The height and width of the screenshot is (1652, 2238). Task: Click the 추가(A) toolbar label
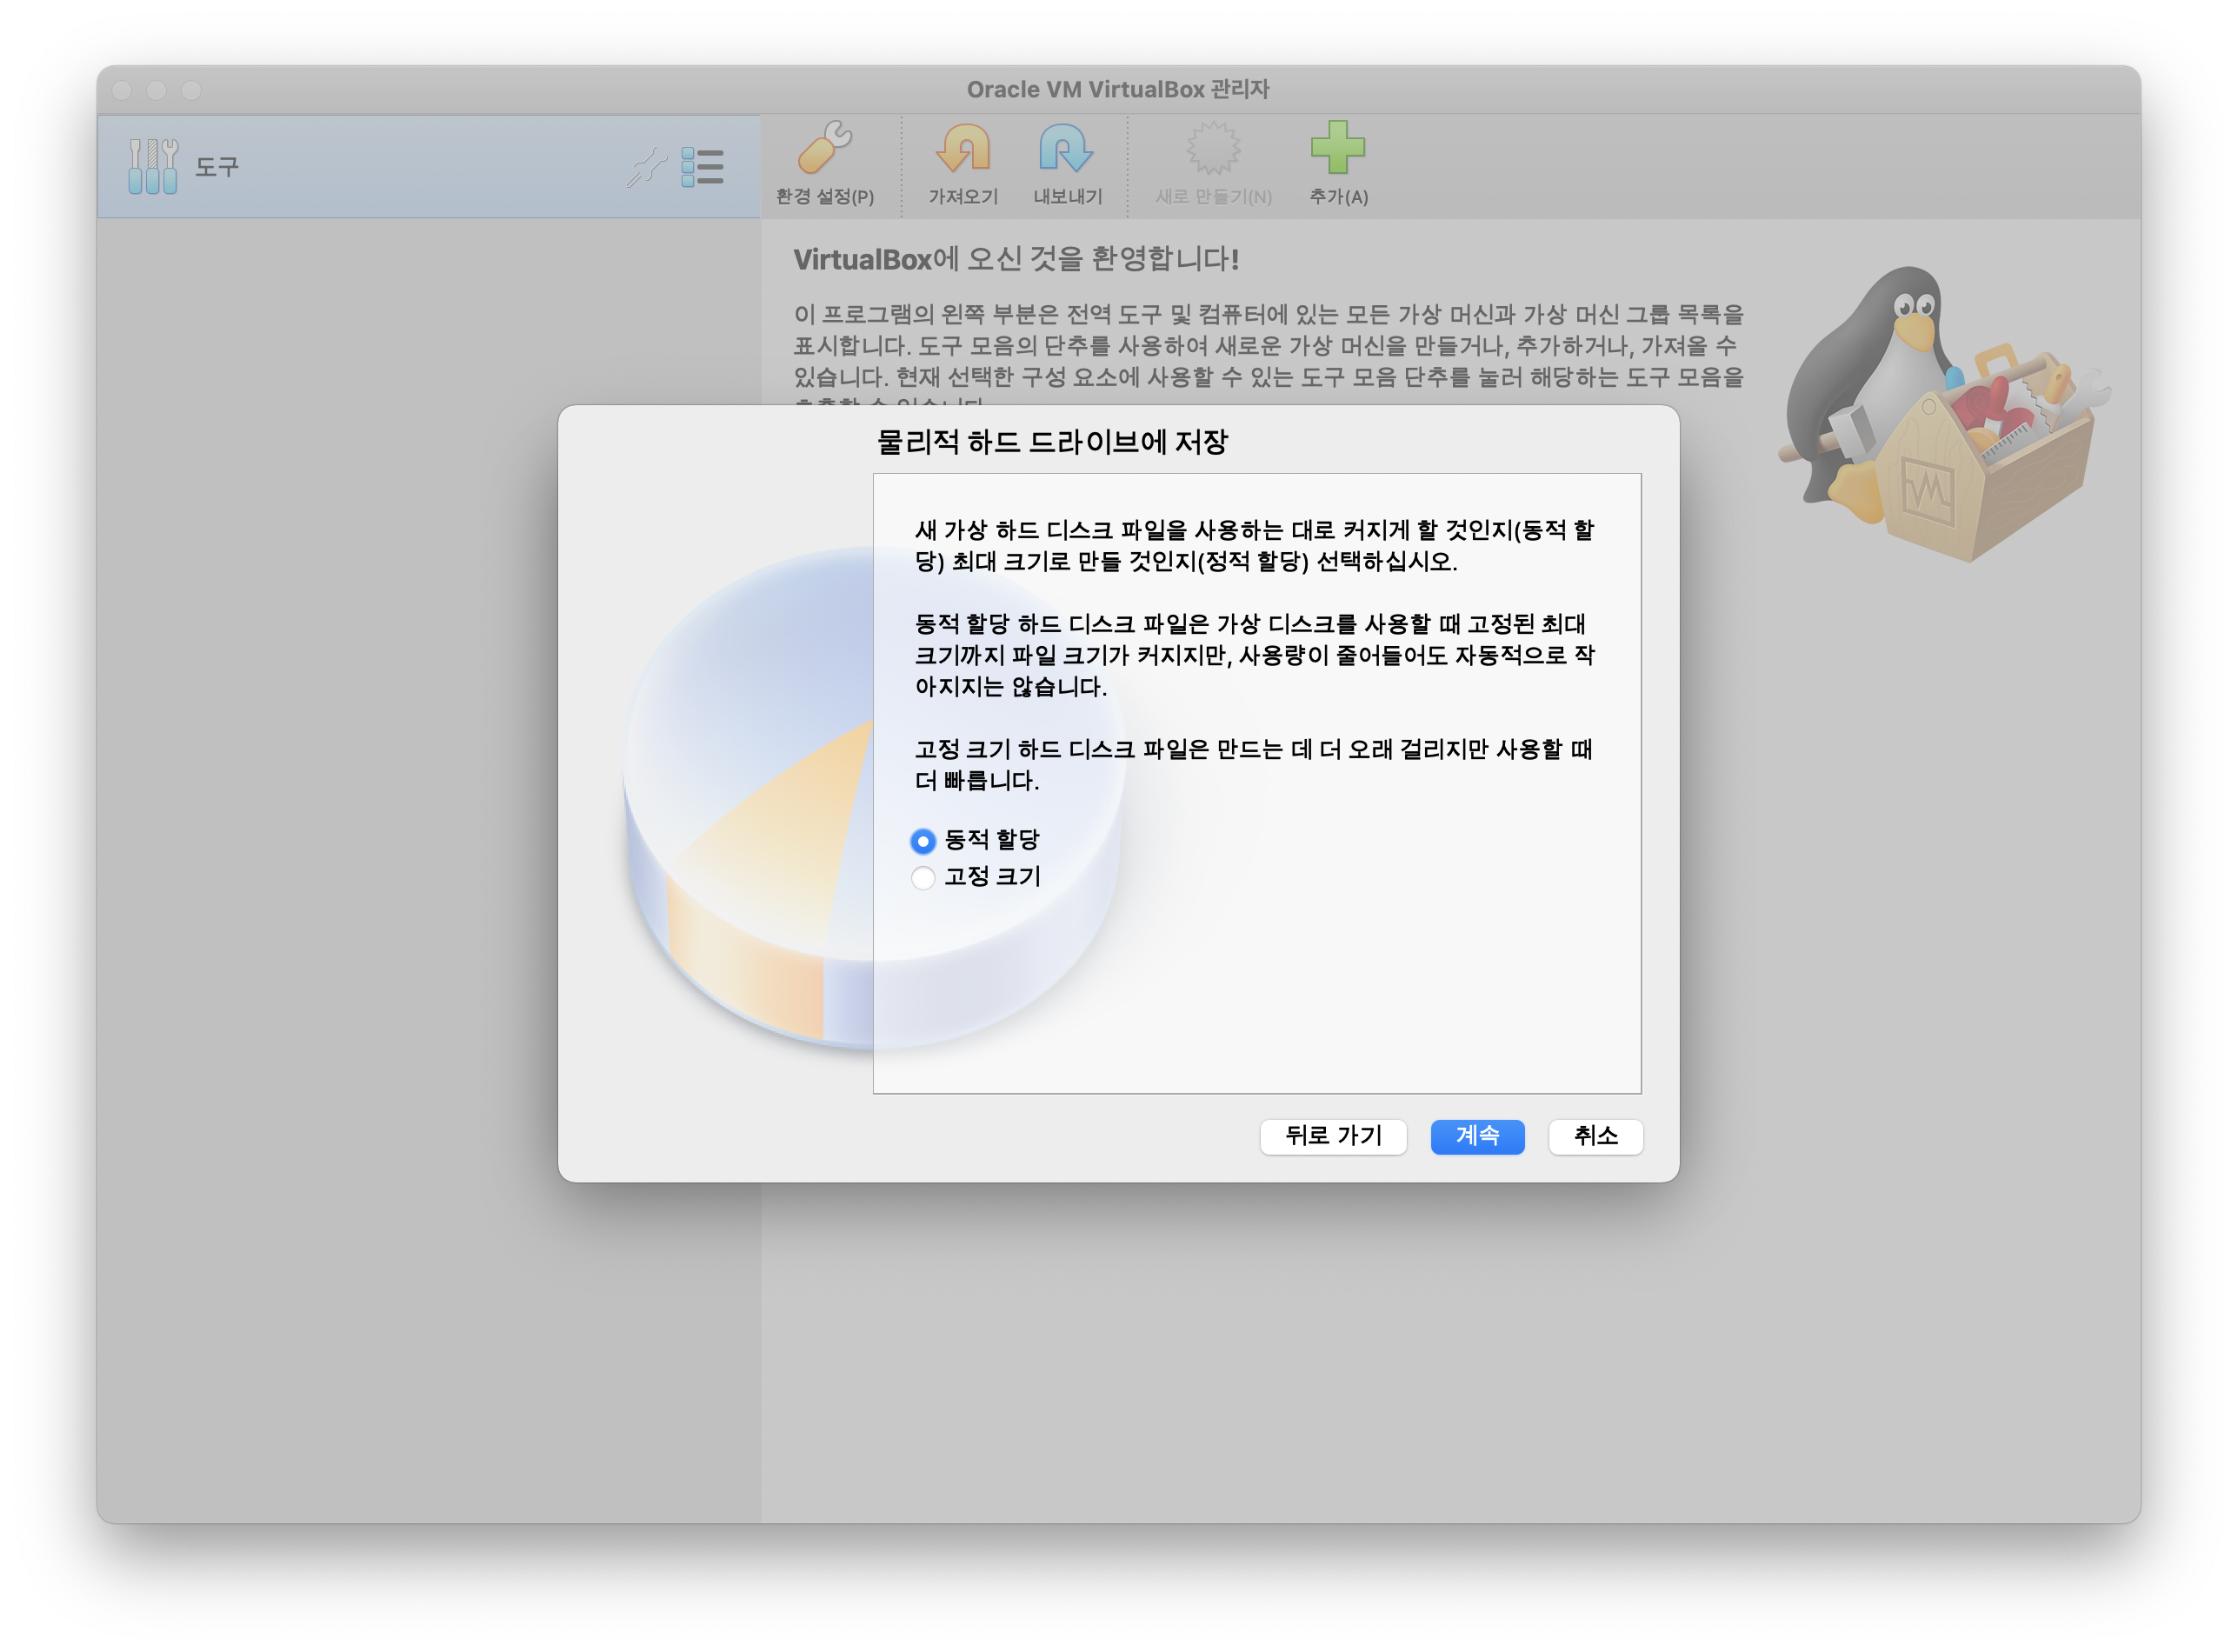tap(1338, 197)
